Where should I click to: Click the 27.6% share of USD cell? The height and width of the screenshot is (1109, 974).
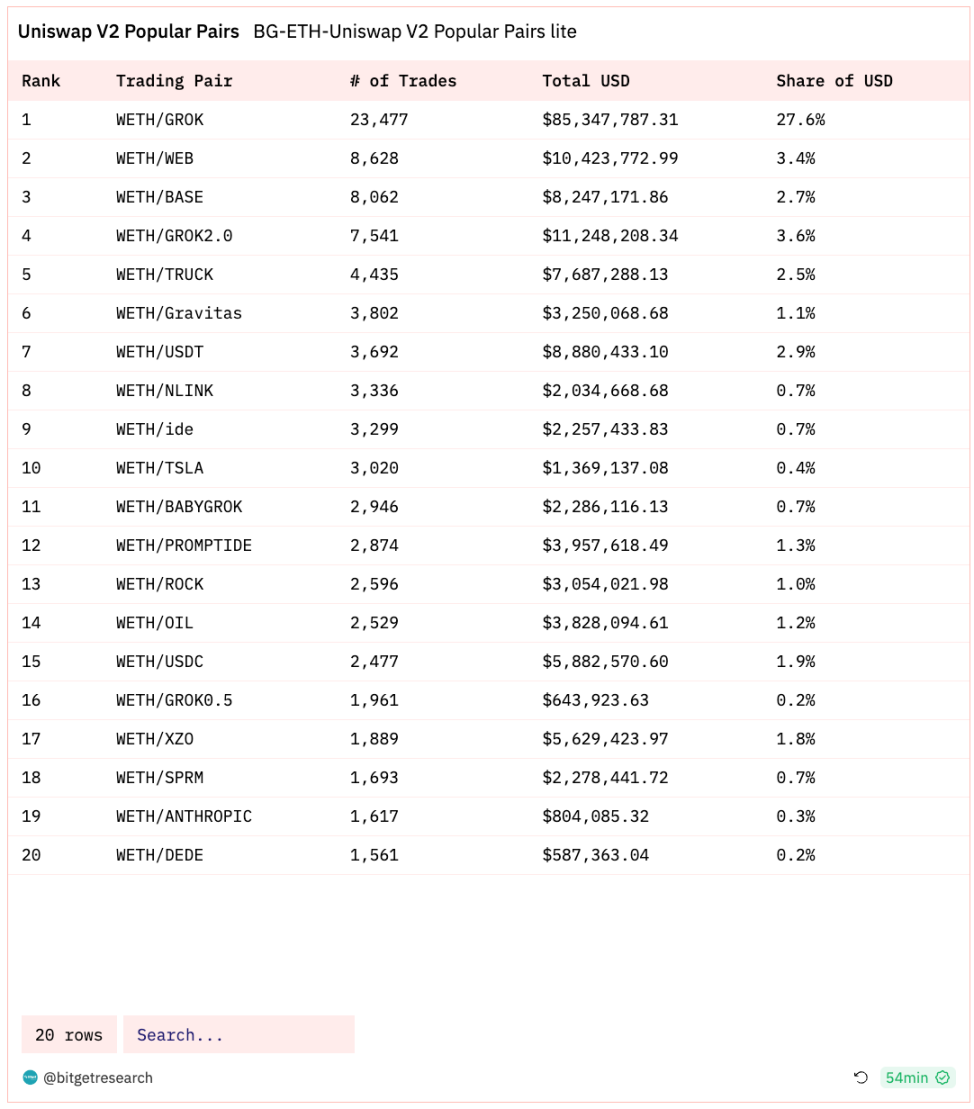(800, 120)
